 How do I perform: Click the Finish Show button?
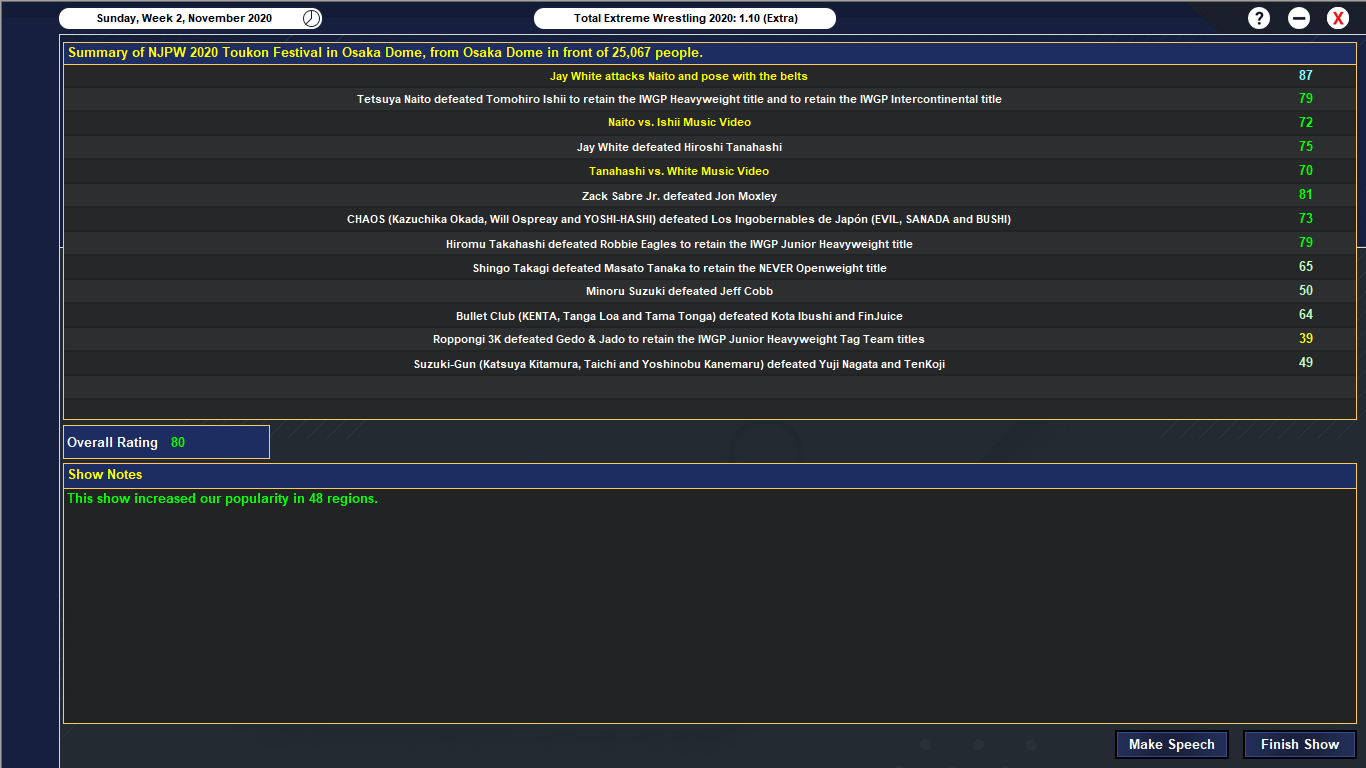coord(1300,744)
